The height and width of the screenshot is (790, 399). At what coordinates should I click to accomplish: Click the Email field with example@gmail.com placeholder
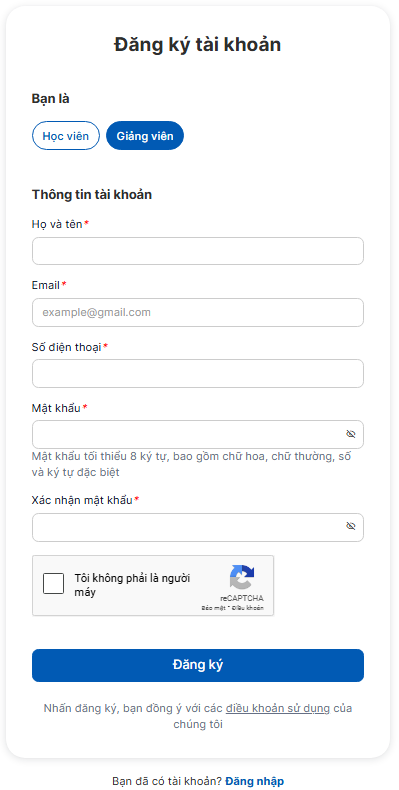(198, 312)
